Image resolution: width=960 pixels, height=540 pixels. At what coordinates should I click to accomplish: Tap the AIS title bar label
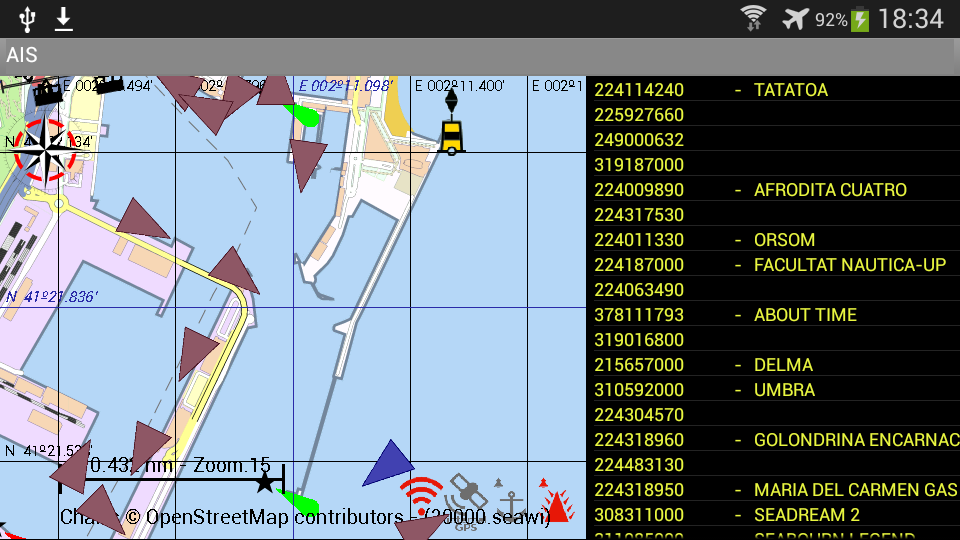(22, 55)
